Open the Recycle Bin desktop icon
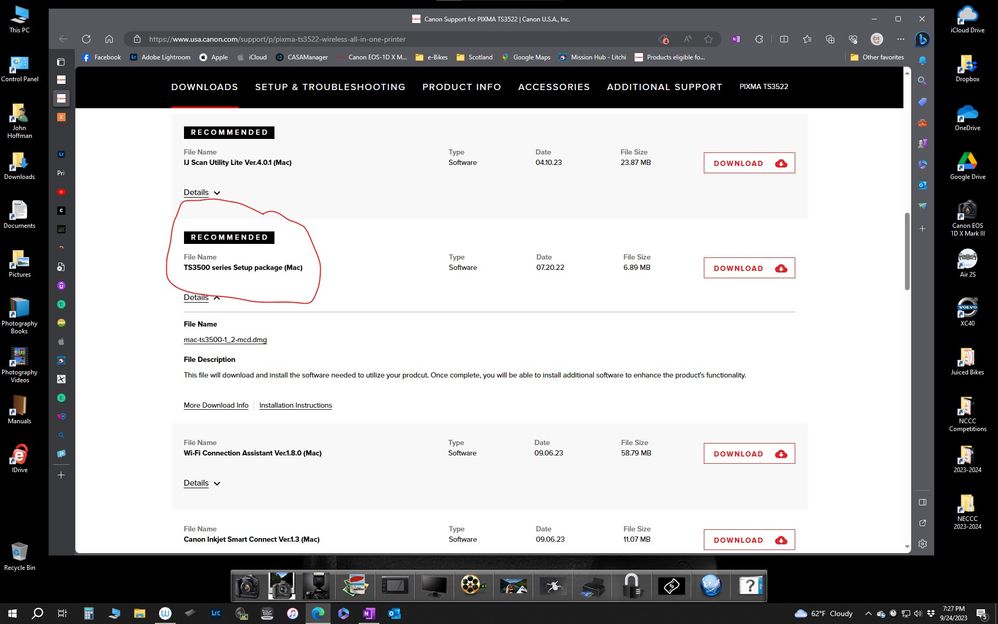This screenshot has height=624, width=998. point(18,553)
